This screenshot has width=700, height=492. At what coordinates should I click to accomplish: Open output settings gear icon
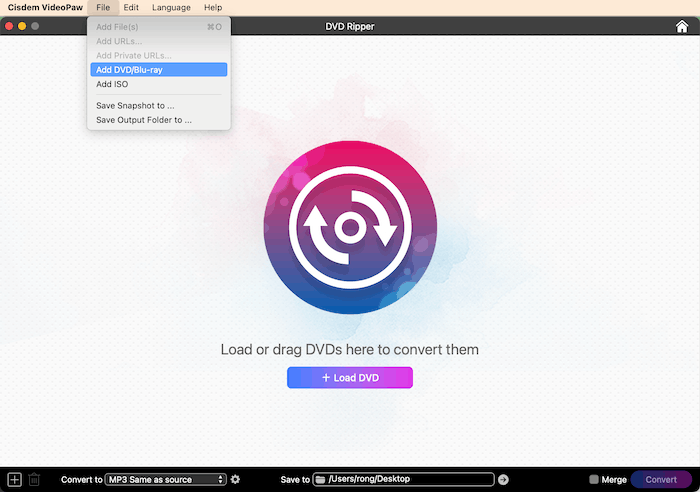(x=235, y=480)
